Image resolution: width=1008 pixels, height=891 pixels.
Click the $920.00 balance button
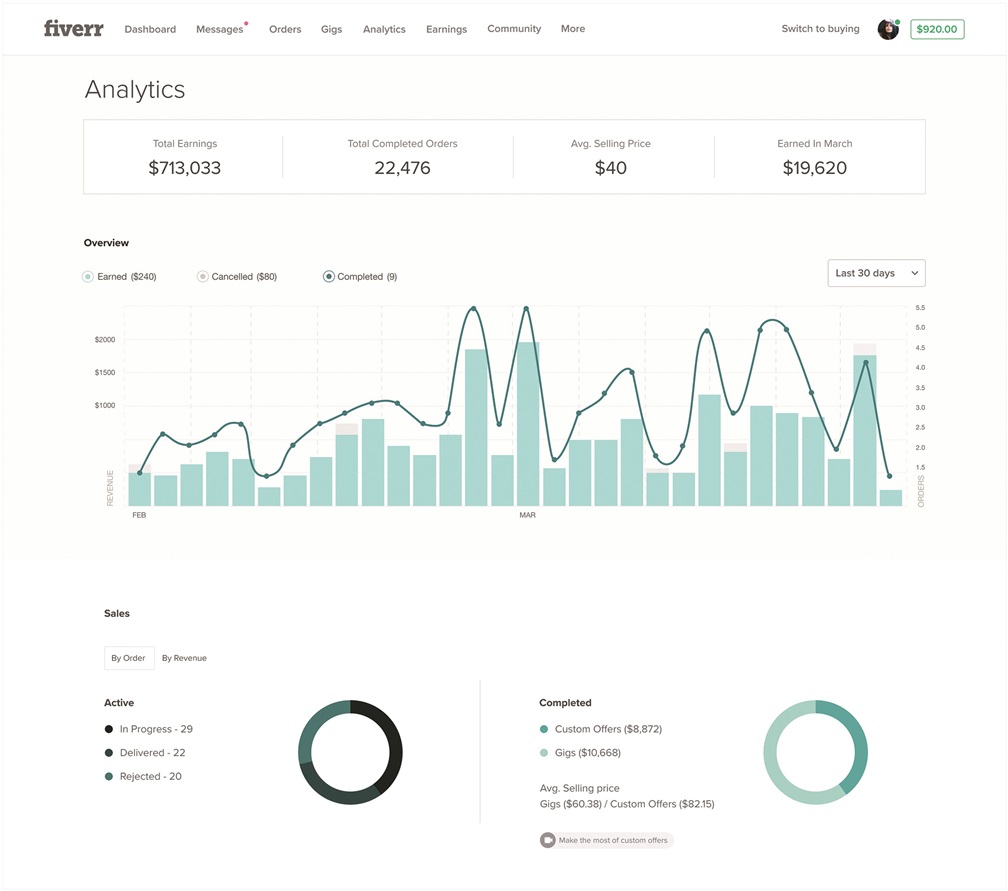click(937, 30)
